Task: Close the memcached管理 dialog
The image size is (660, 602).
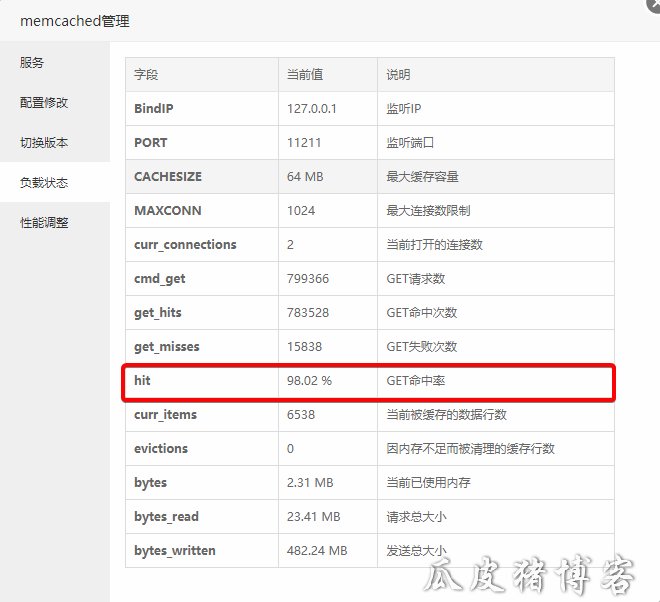Action: [x=655, y=3]
